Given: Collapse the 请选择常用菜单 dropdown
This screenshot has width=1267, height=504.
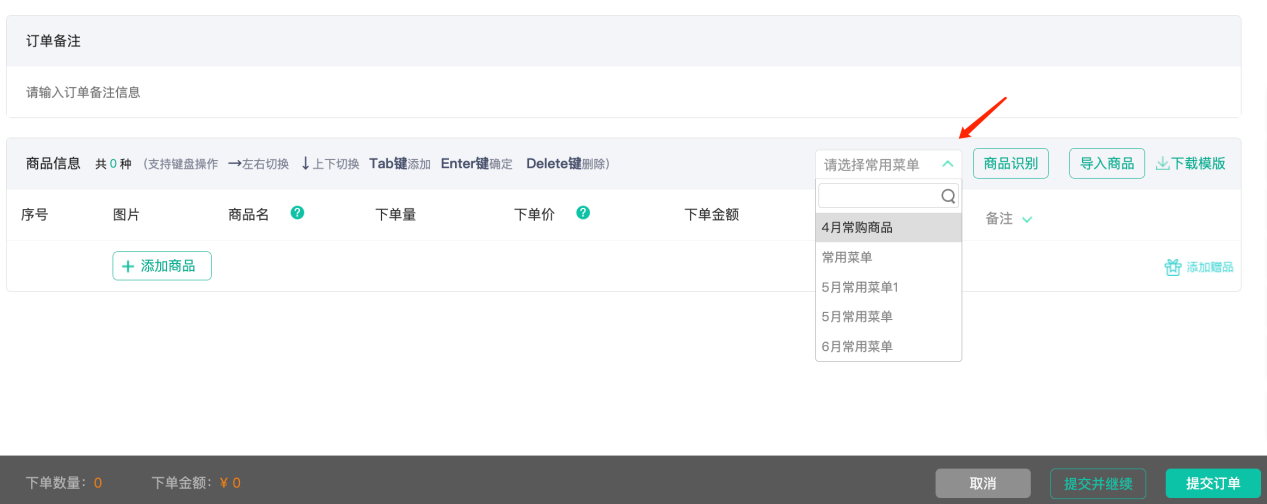Looking at the screenshot, I should pos(947,164).
